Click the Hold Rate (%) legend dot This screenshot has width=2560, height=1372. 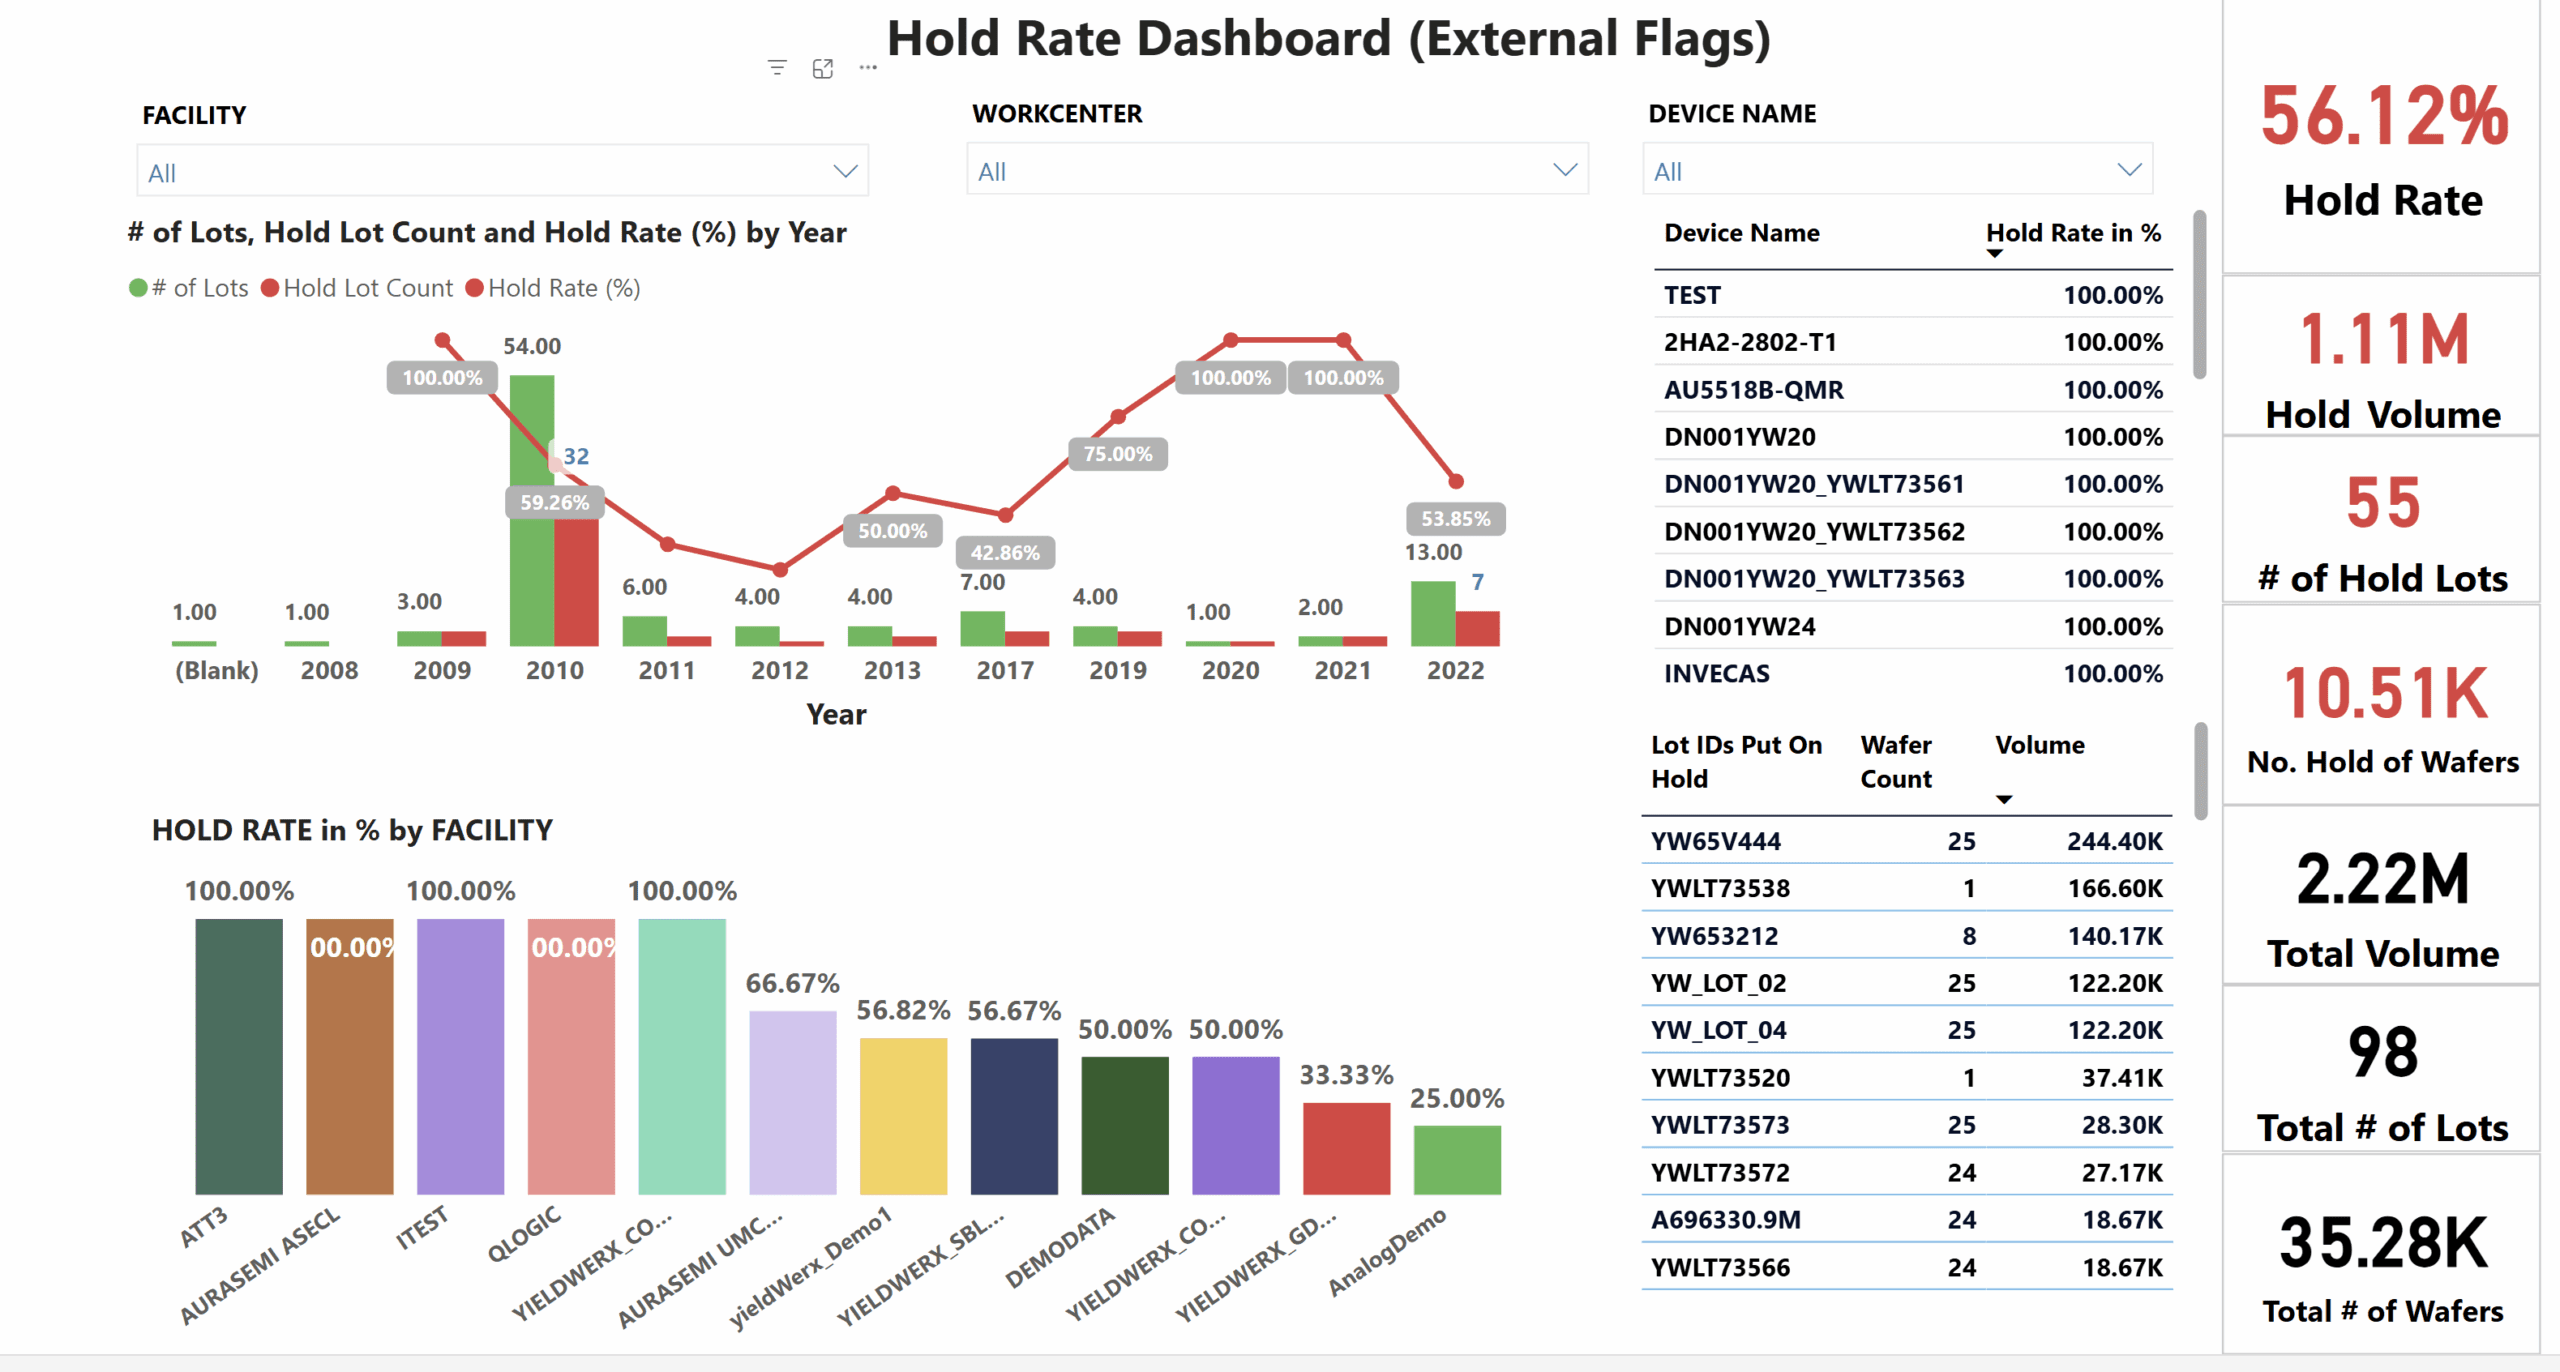475,289
